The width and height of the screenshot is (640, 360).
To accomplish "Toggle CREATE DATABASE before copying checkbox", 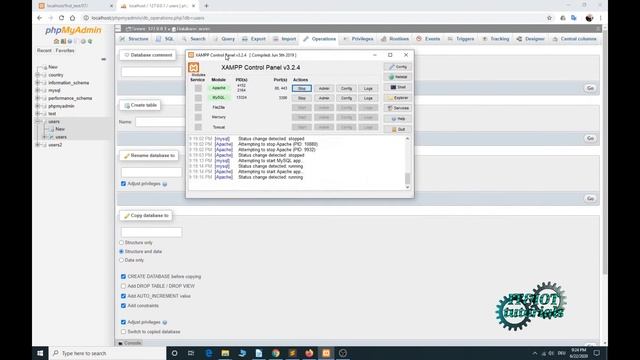I will (123, 277).
